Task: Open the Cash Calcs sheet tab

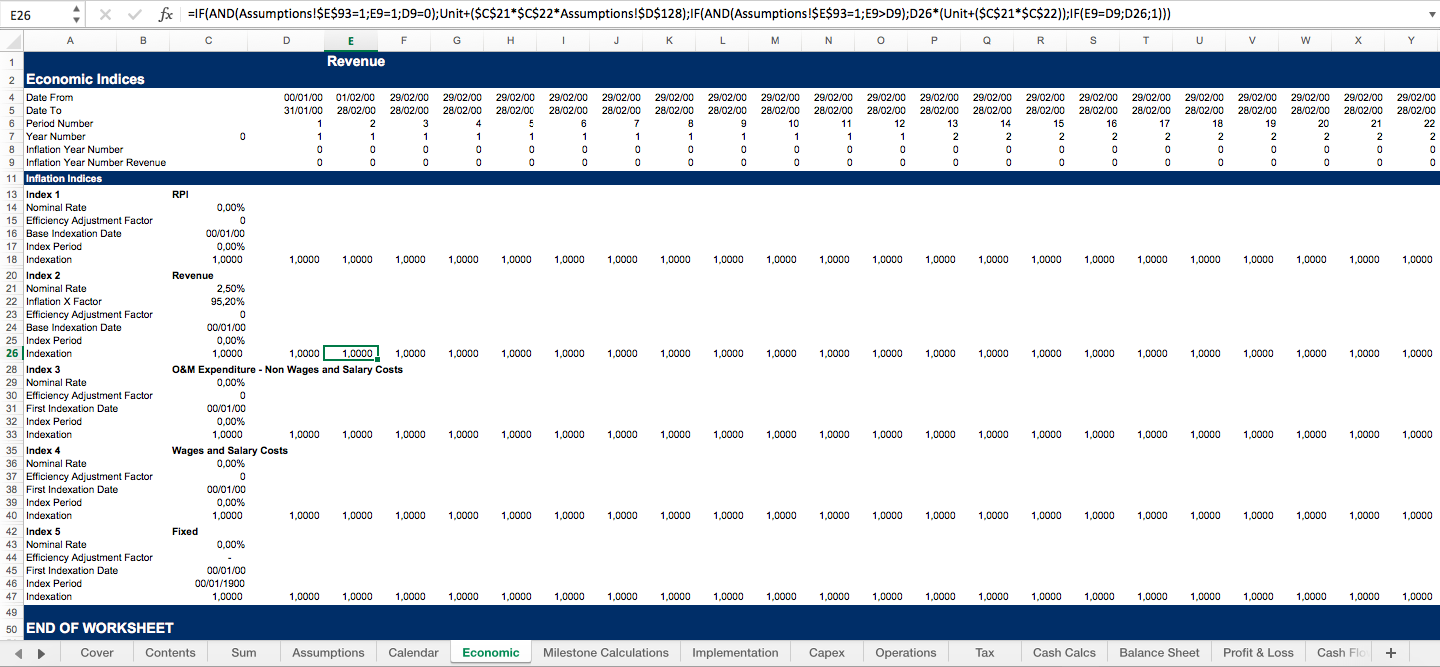Action: 1064,653
